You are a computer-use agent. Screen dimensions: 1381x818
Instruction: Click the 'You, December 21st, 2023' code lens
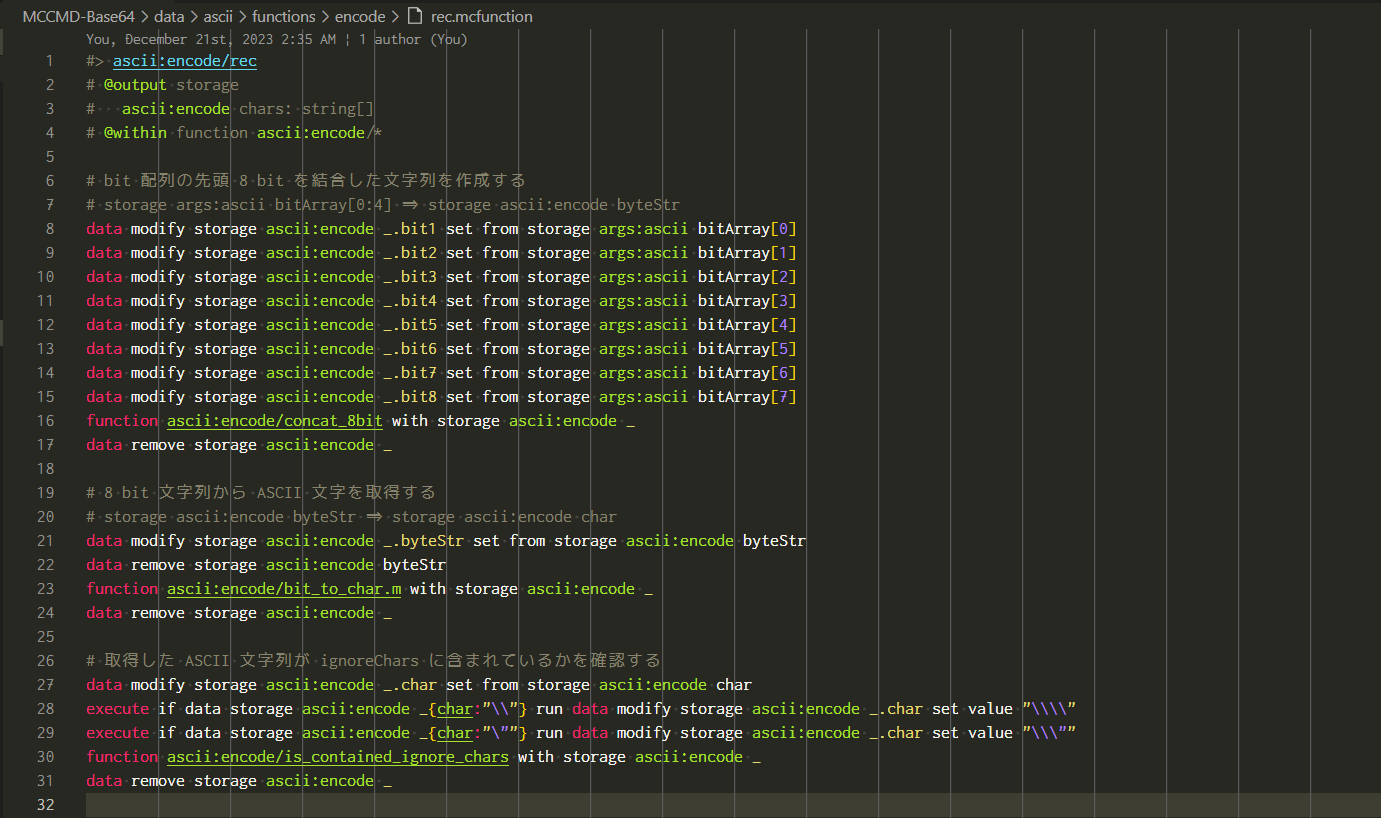(211, 40)
